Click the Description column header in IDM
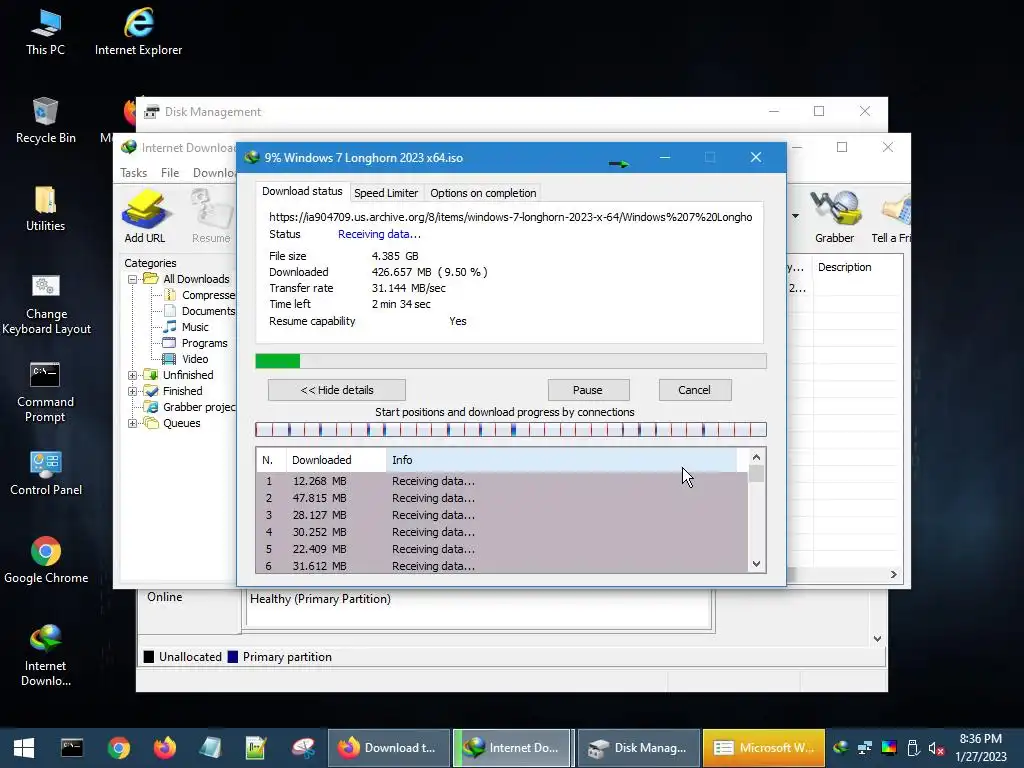The image size is (1024, 768). coord(857,267)
